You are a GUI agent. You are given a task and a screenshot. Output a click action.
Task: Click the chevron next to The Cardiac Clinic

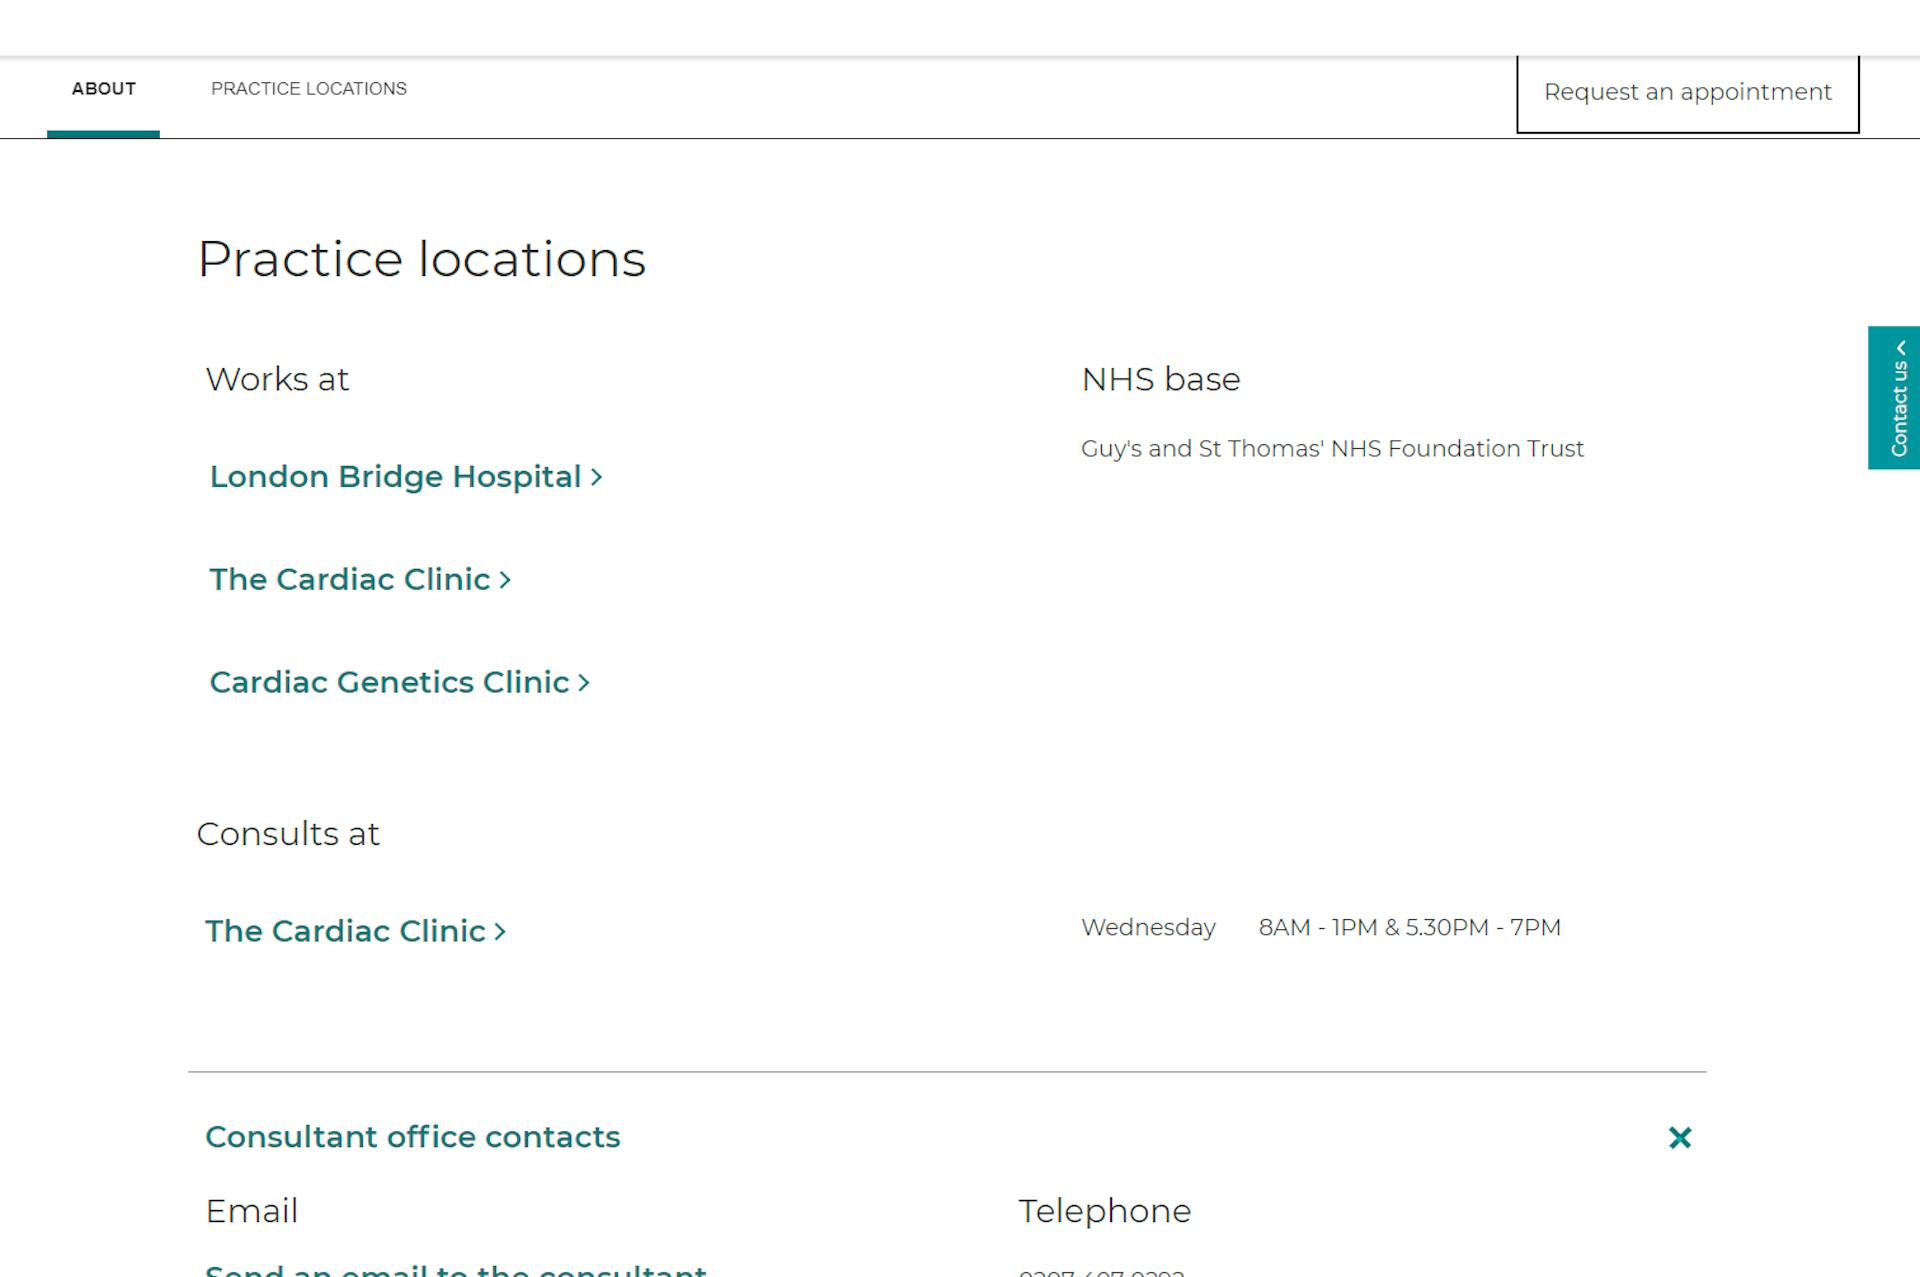click(x=504, y=580)
